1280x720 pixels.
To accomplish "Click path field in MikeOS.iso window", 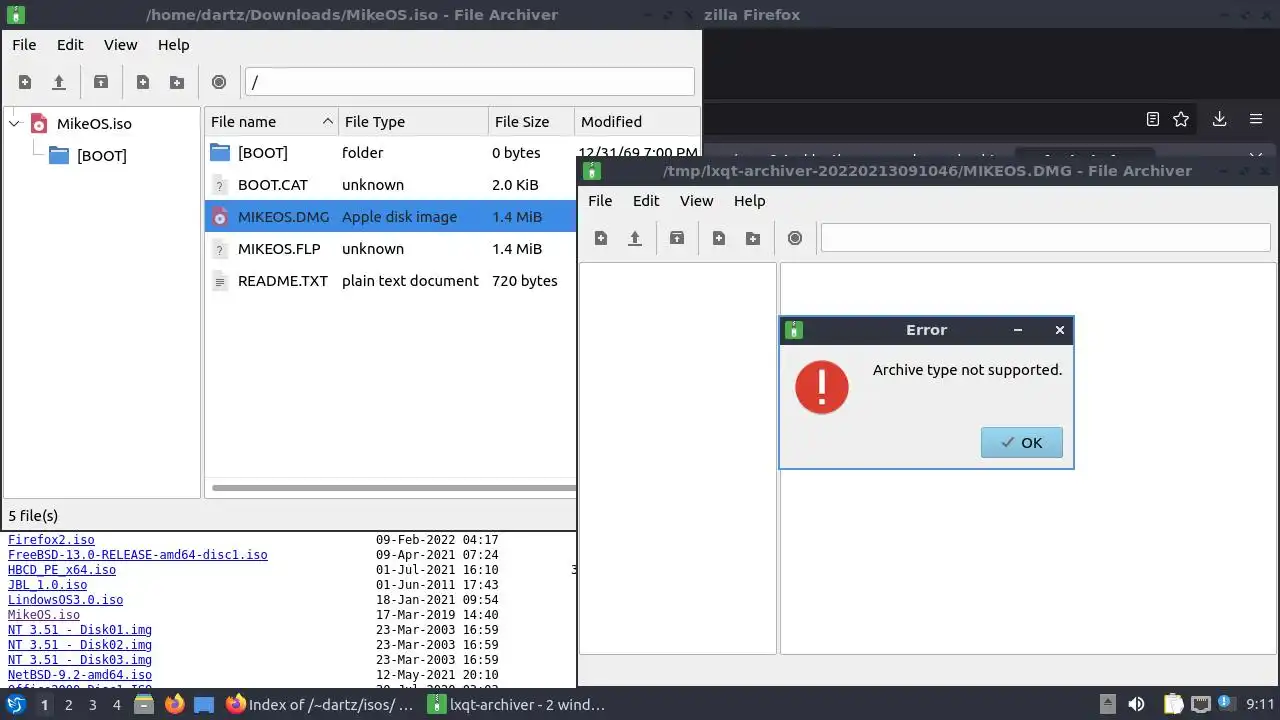I will click(x=469, y=82).
